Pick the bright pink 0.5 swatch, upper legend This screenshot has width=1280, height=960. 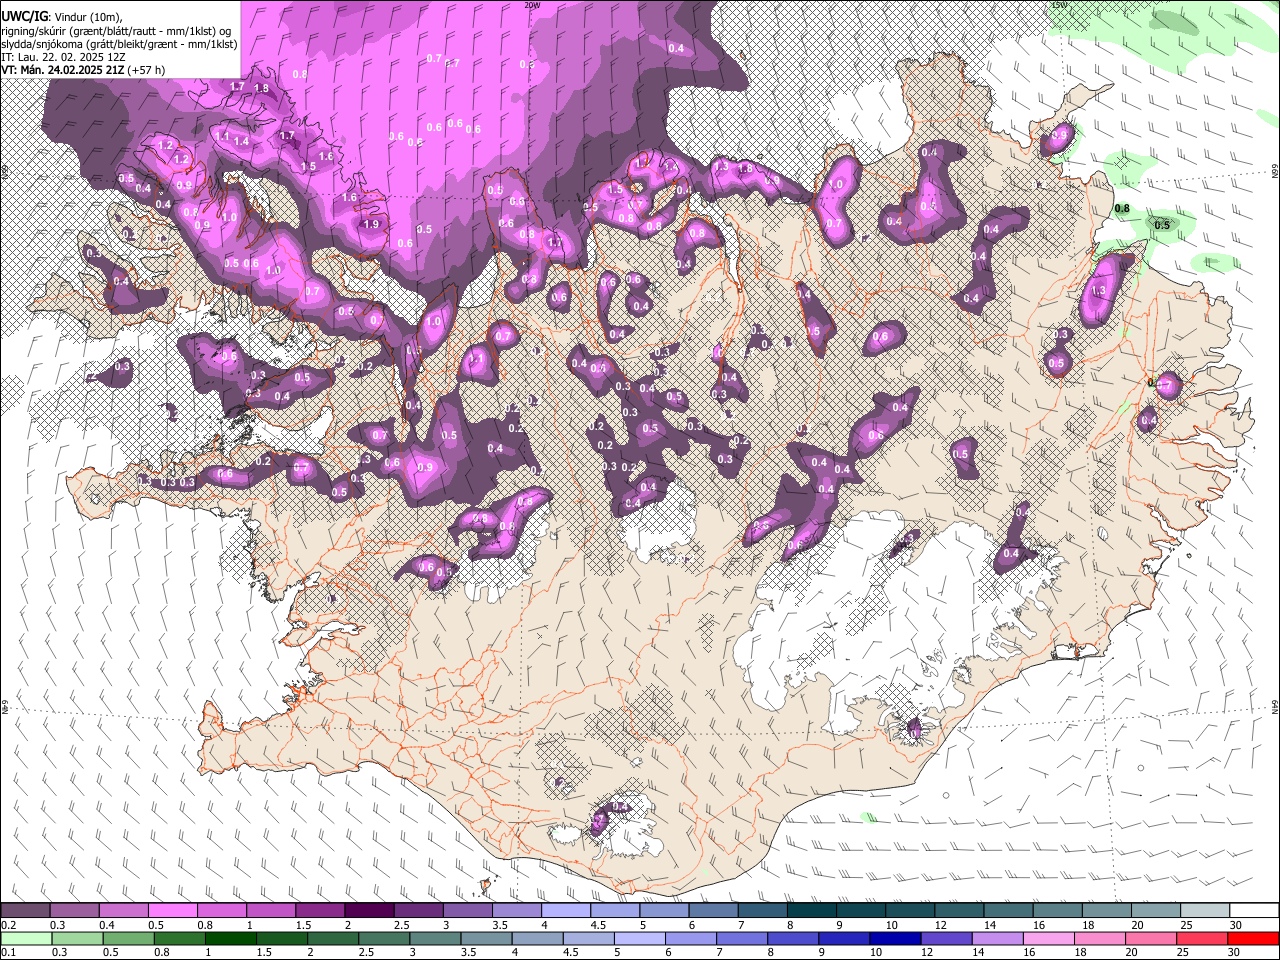tap(172, 911)
